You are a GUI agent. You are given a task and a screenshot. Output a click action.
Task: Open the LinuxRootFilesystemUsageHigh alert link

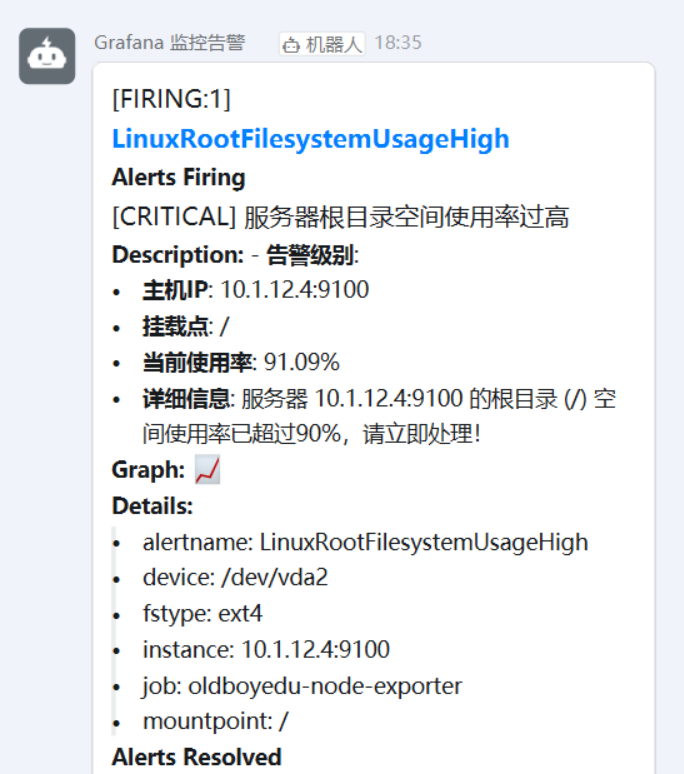click(x=310, y=139)
